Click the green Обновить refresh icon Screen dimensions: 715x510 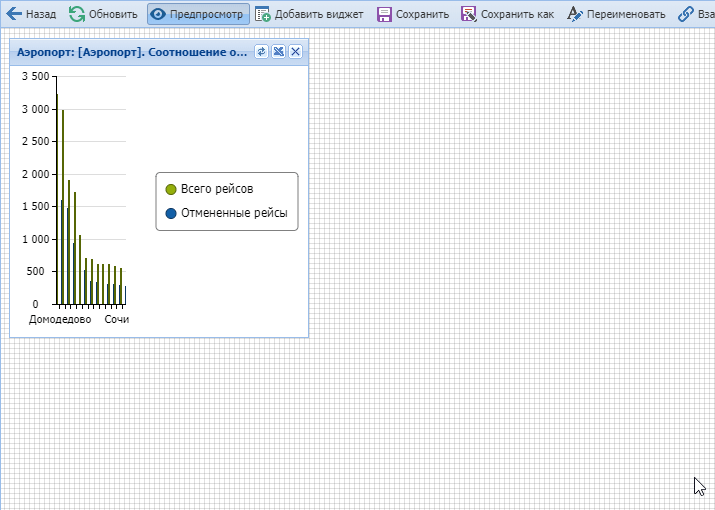point(77,15)
